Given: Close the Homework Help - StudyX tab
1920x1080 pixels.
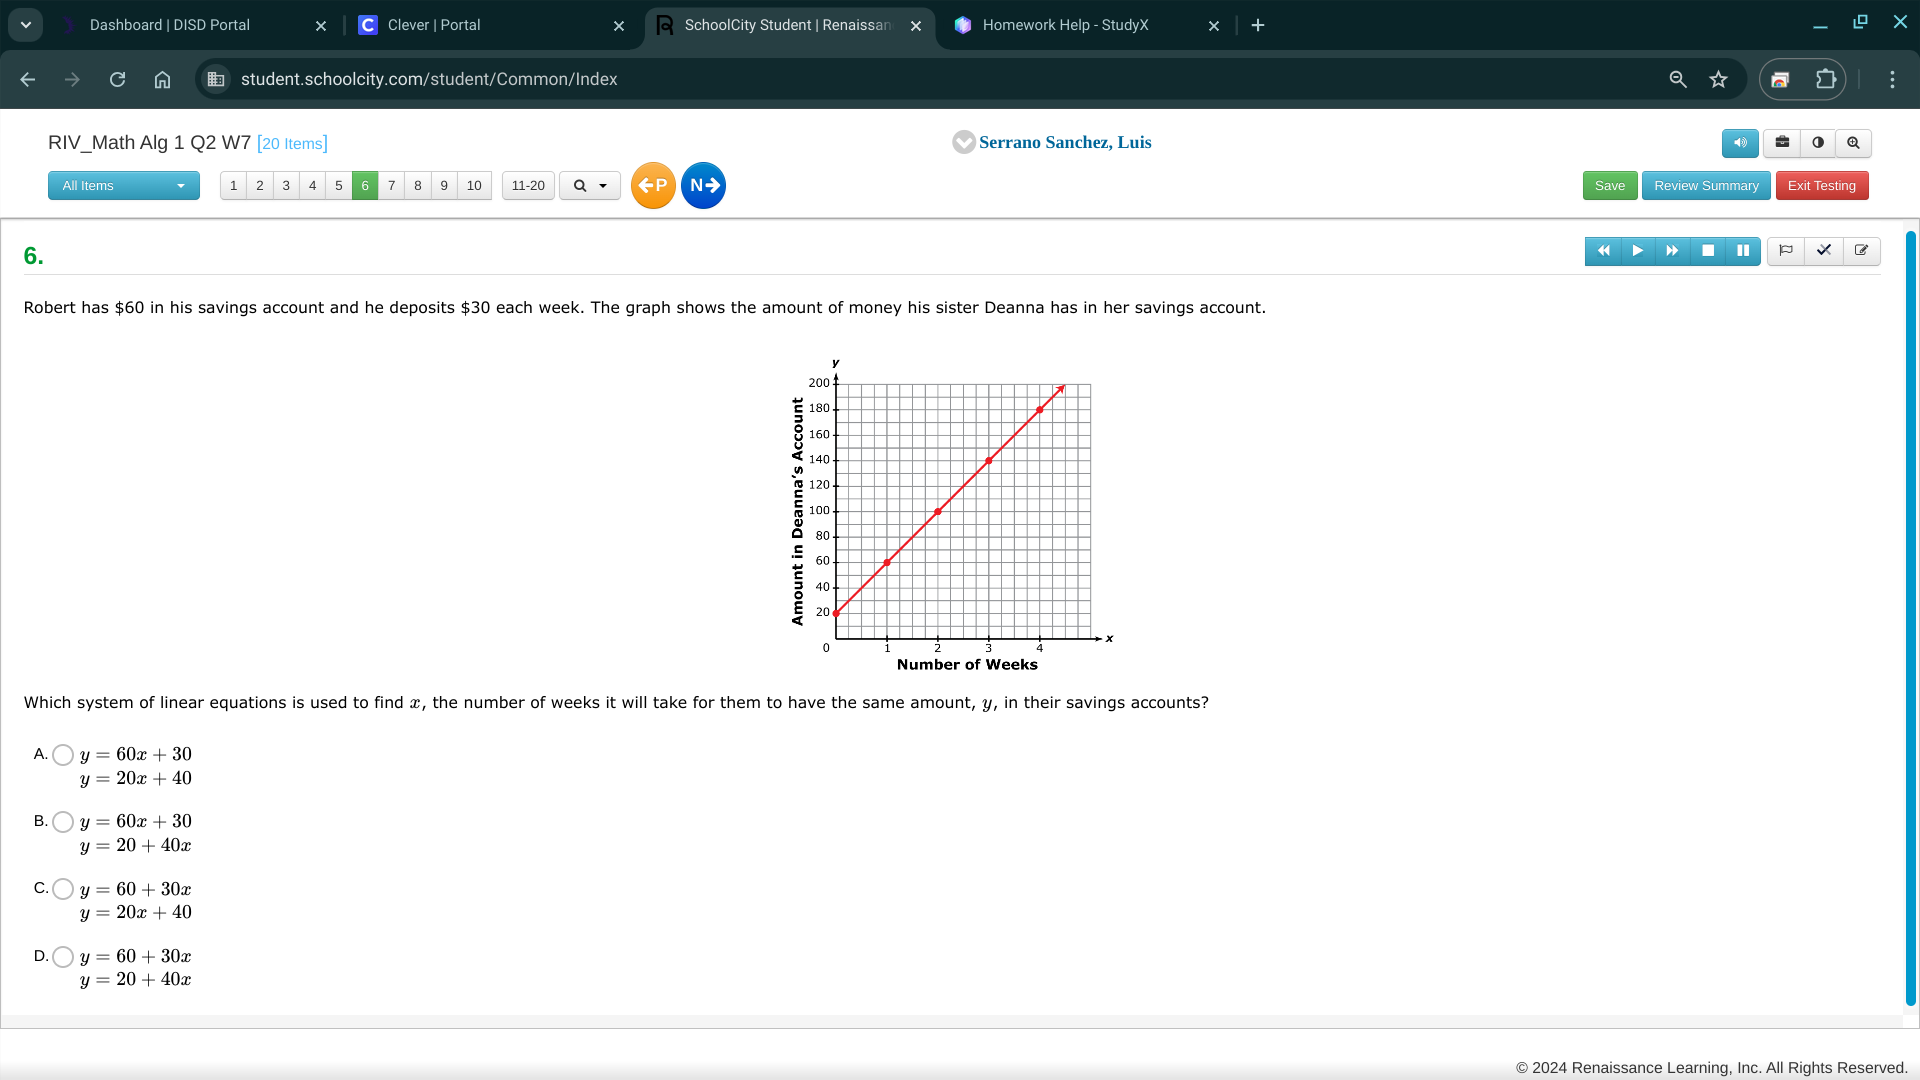Looking at the screenshot, I should 1214,26.
